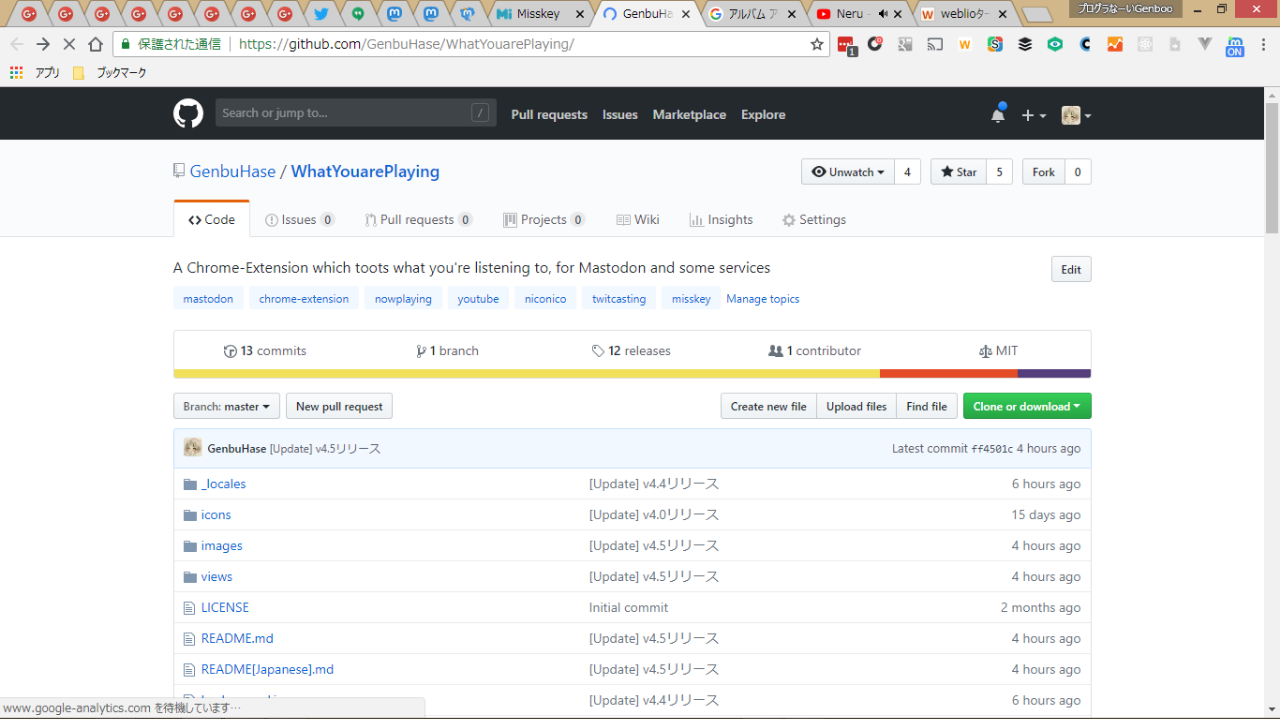Open the README.md file link
This screenshot has width=1280, height=719.
(237, 638)
